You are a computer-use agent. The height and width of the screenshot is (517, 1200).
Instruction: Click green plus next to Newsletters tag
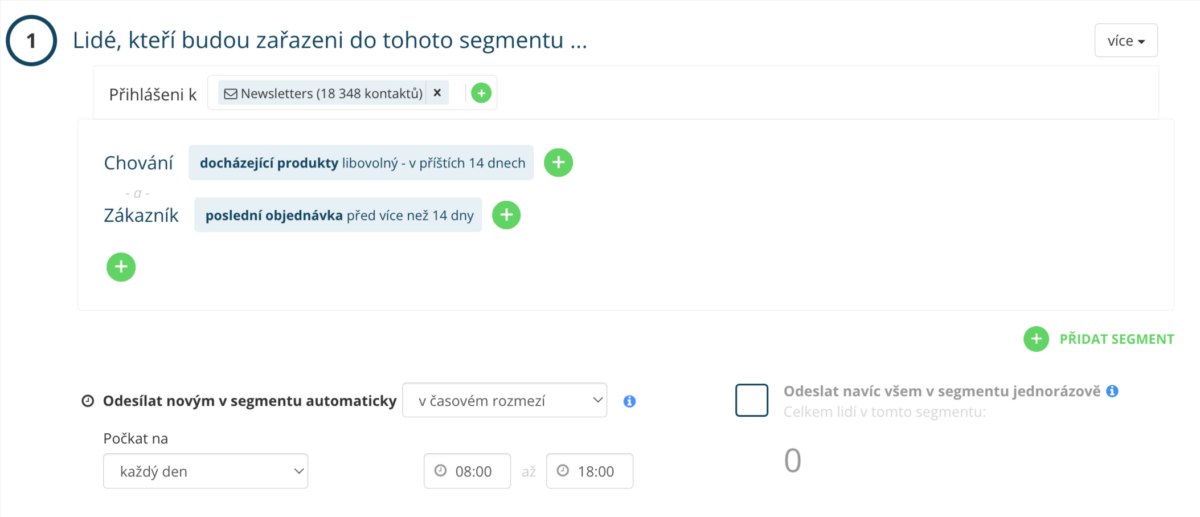point(481,93)
